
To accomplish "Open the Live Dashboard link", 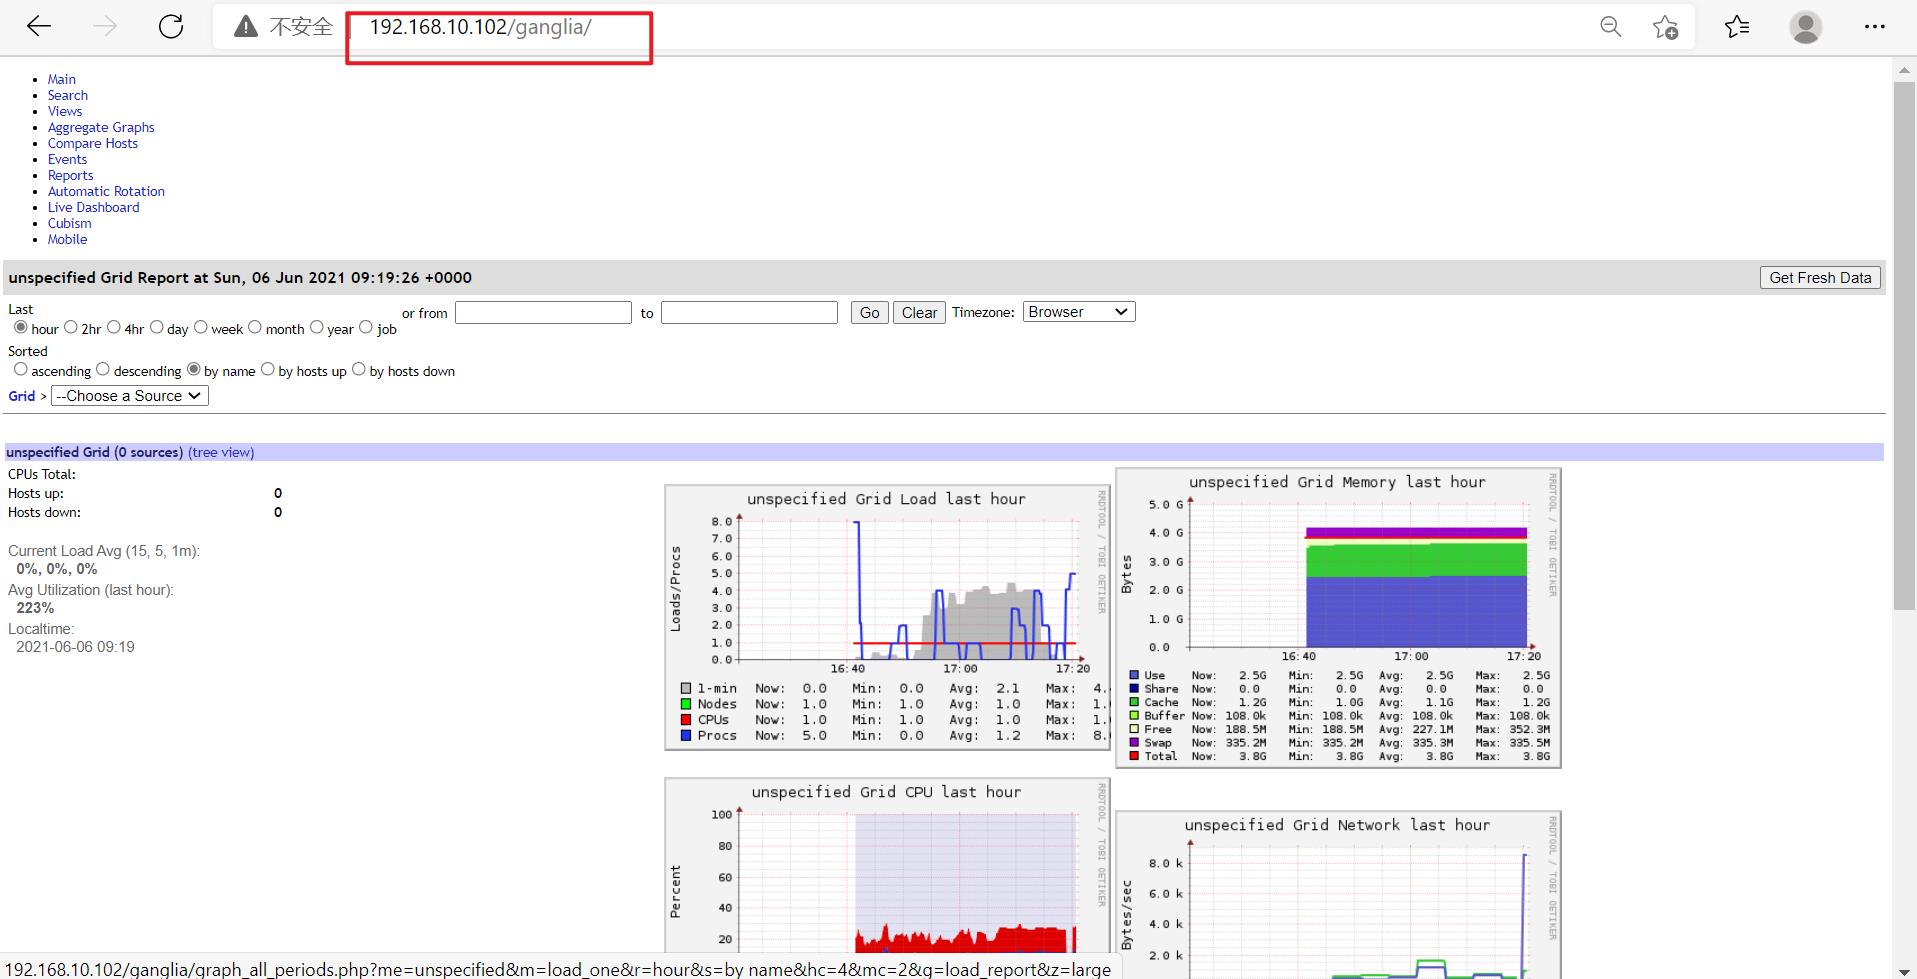I will (x=93, y=207).
